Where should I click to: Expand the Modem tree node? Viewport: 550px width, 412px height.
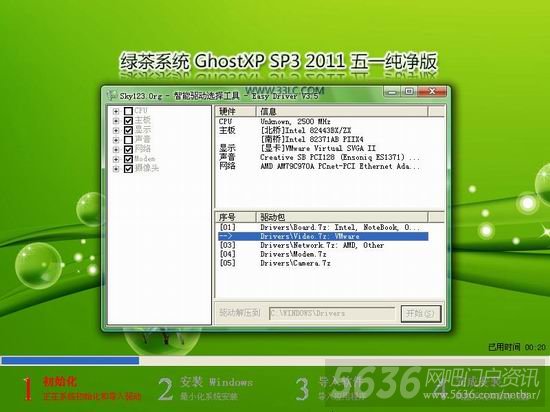pos(116,159)
